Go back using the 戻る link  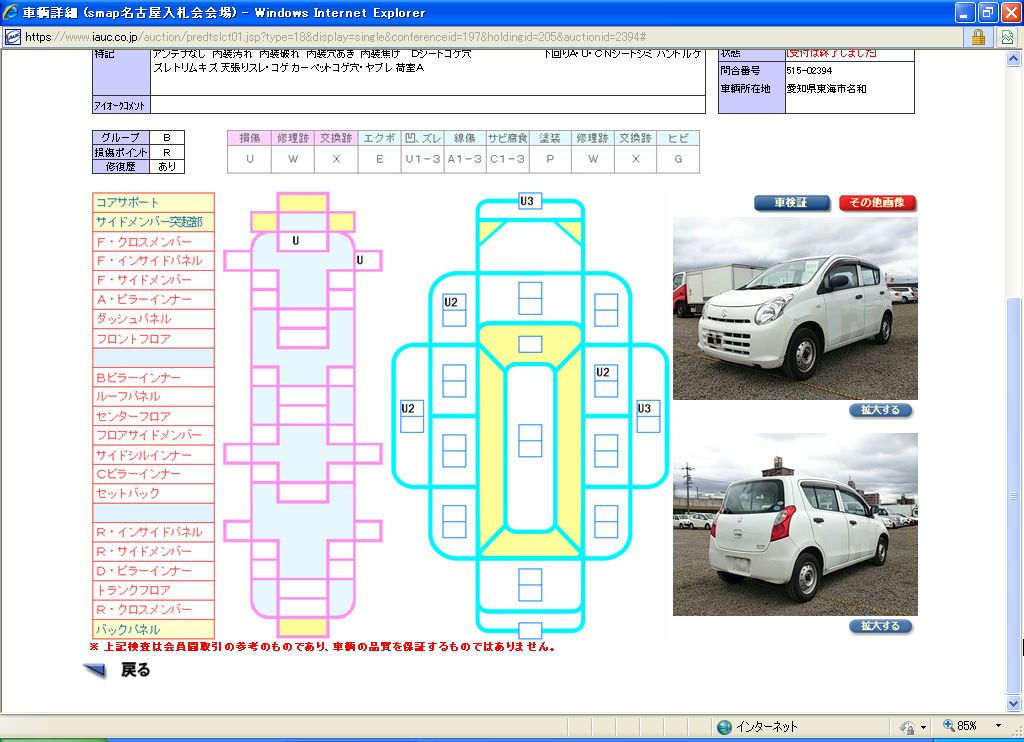(136, 671)
